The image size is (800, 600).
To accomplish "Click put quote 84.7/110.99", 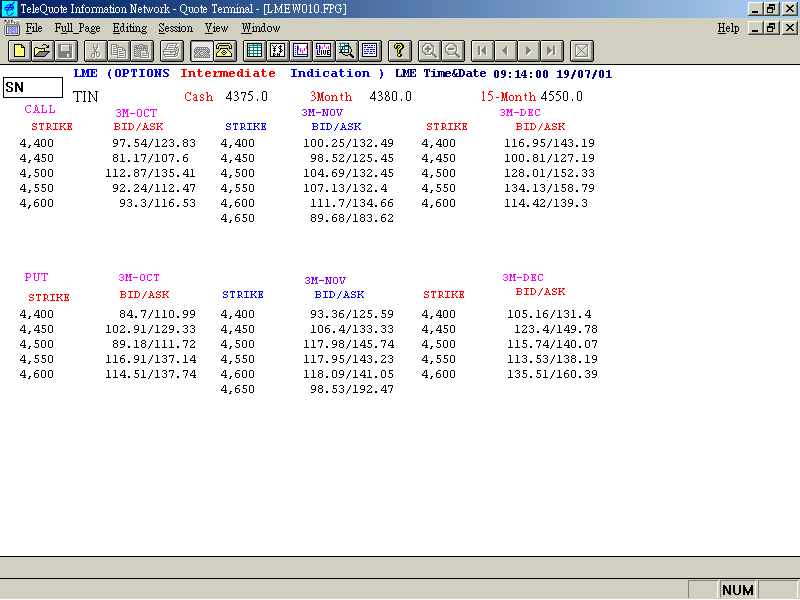I will pos(157,314).
